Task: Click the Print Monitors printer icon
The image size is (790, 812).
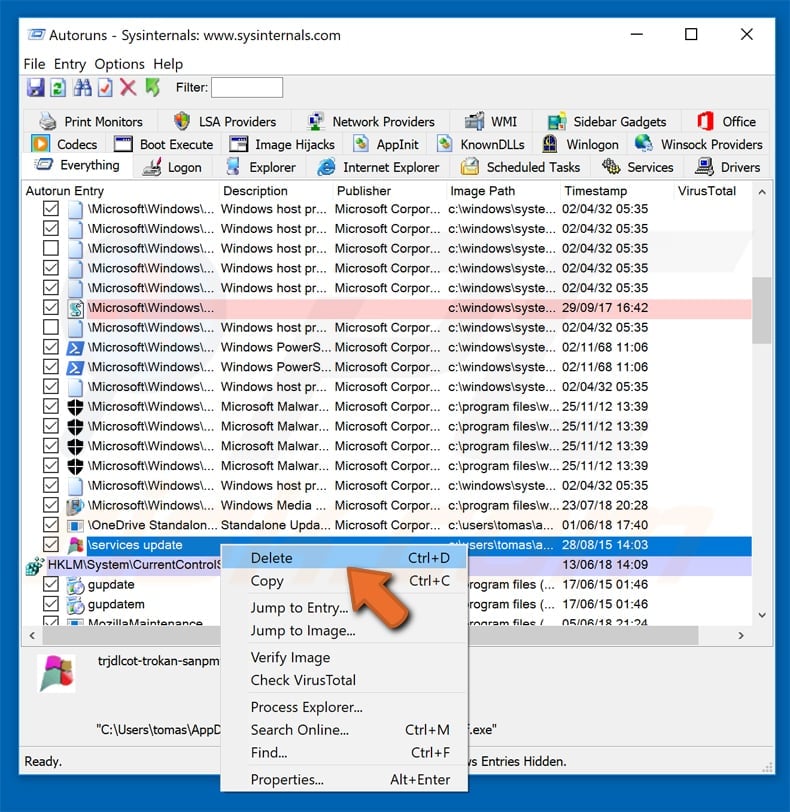Action: pos(48,122)
